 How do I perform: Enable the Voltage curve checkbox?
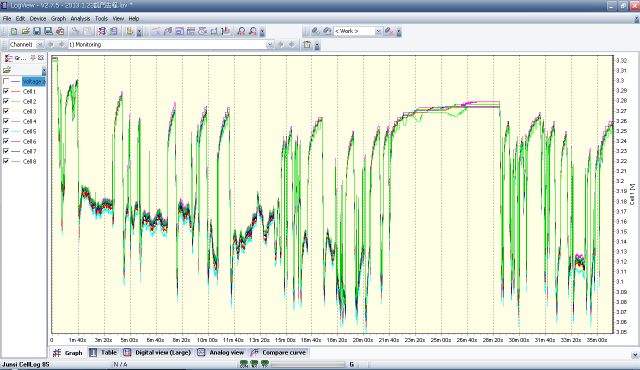(6, 81)
